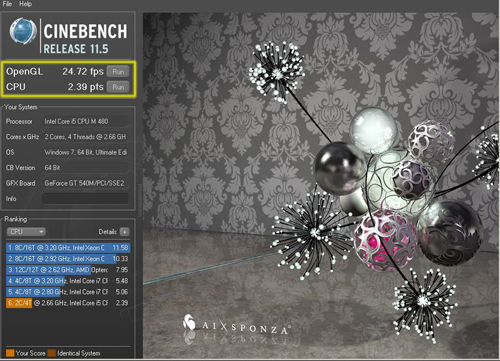The width and height of the screenshot is (500, 361).
Task: Select the Processor field Intel Core i5
Action: pos(85,121)
